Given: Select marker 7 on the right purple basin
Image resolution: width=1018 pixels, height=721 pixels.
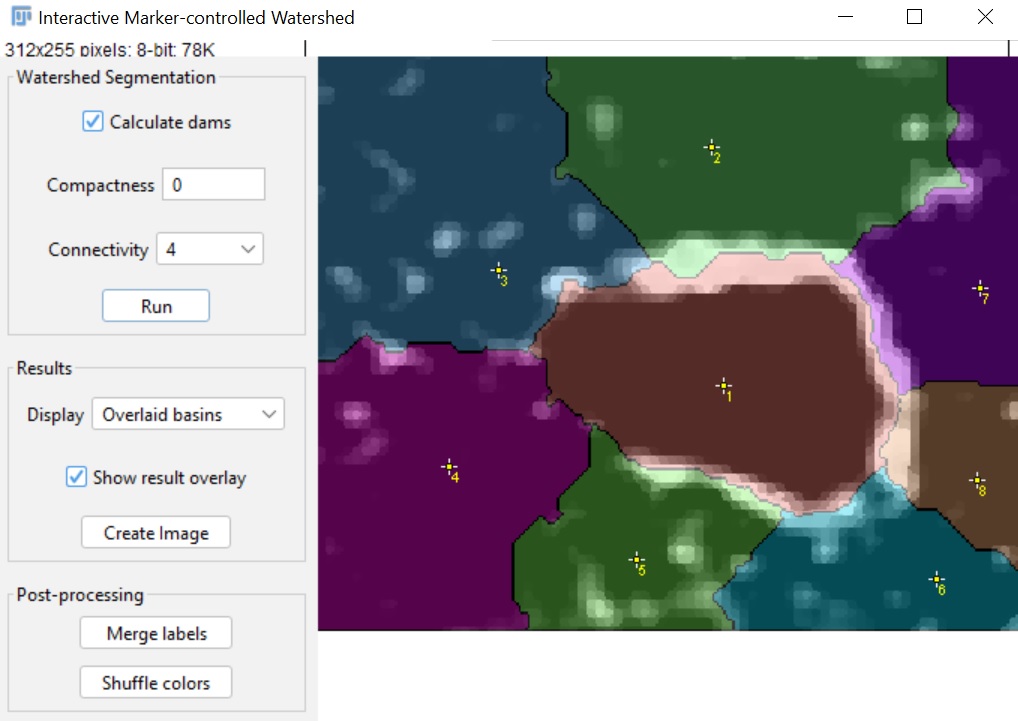Looking at the screenshot, I should (978, 290).
